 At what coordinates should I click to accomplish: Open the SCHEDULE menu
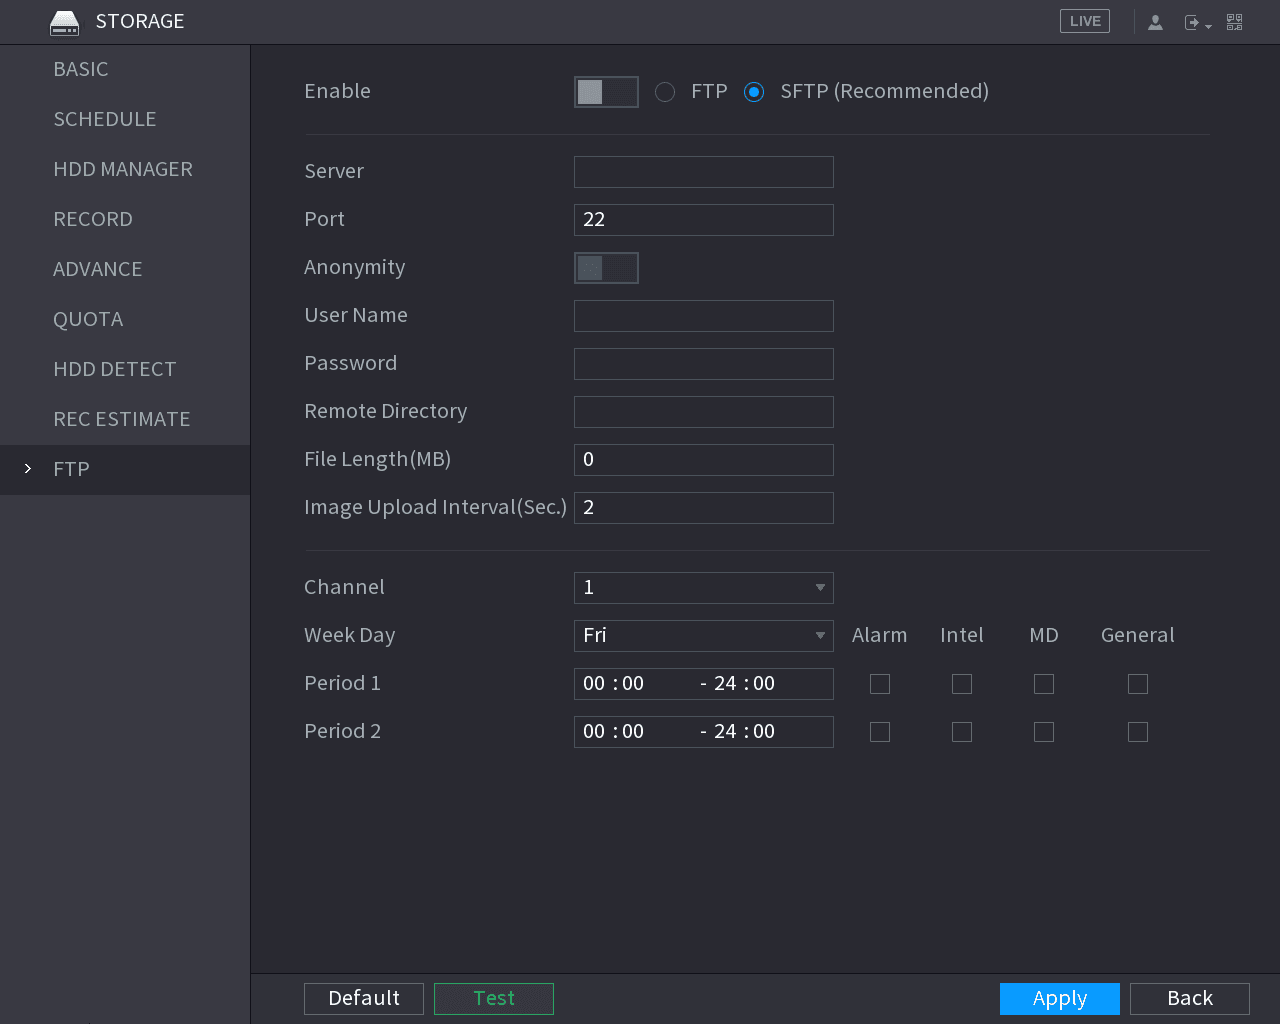point(125,120)
